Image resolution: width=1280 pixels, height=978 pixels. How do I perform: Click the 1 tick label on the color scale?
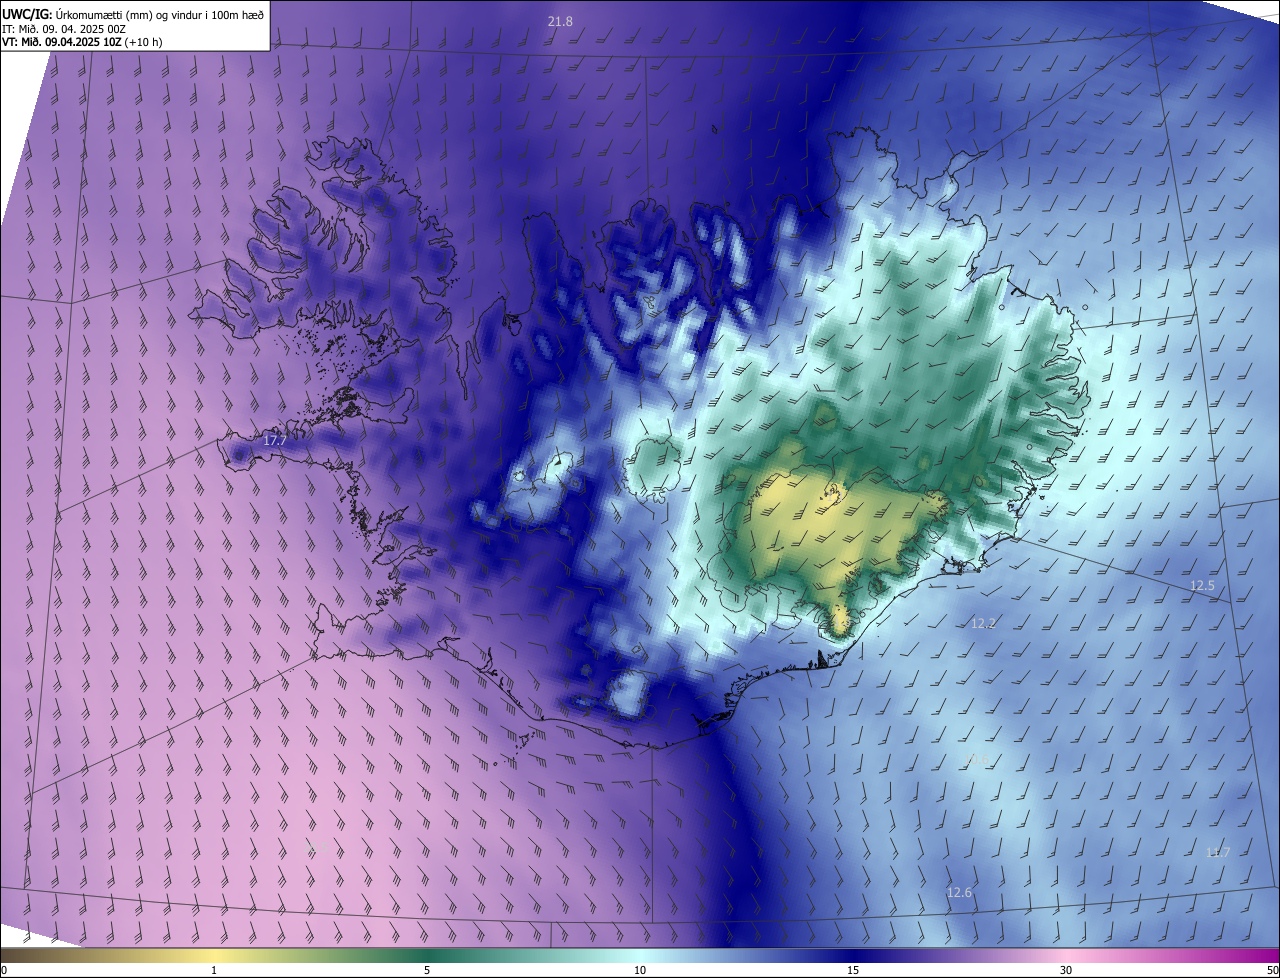[x=214, y=970]
